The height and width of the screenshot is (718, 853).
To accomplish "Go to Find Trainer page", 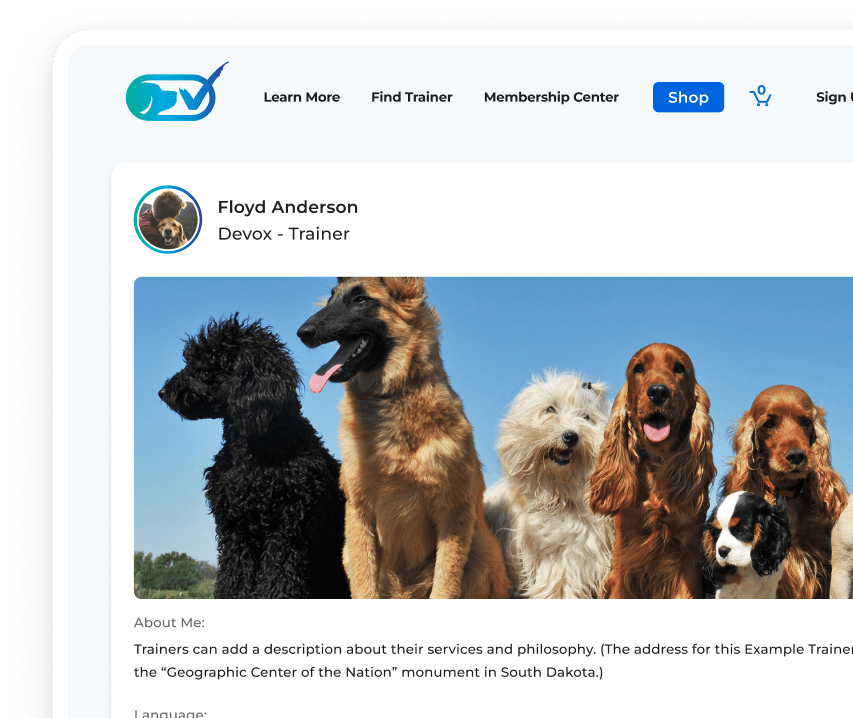I will coord(411,97).
